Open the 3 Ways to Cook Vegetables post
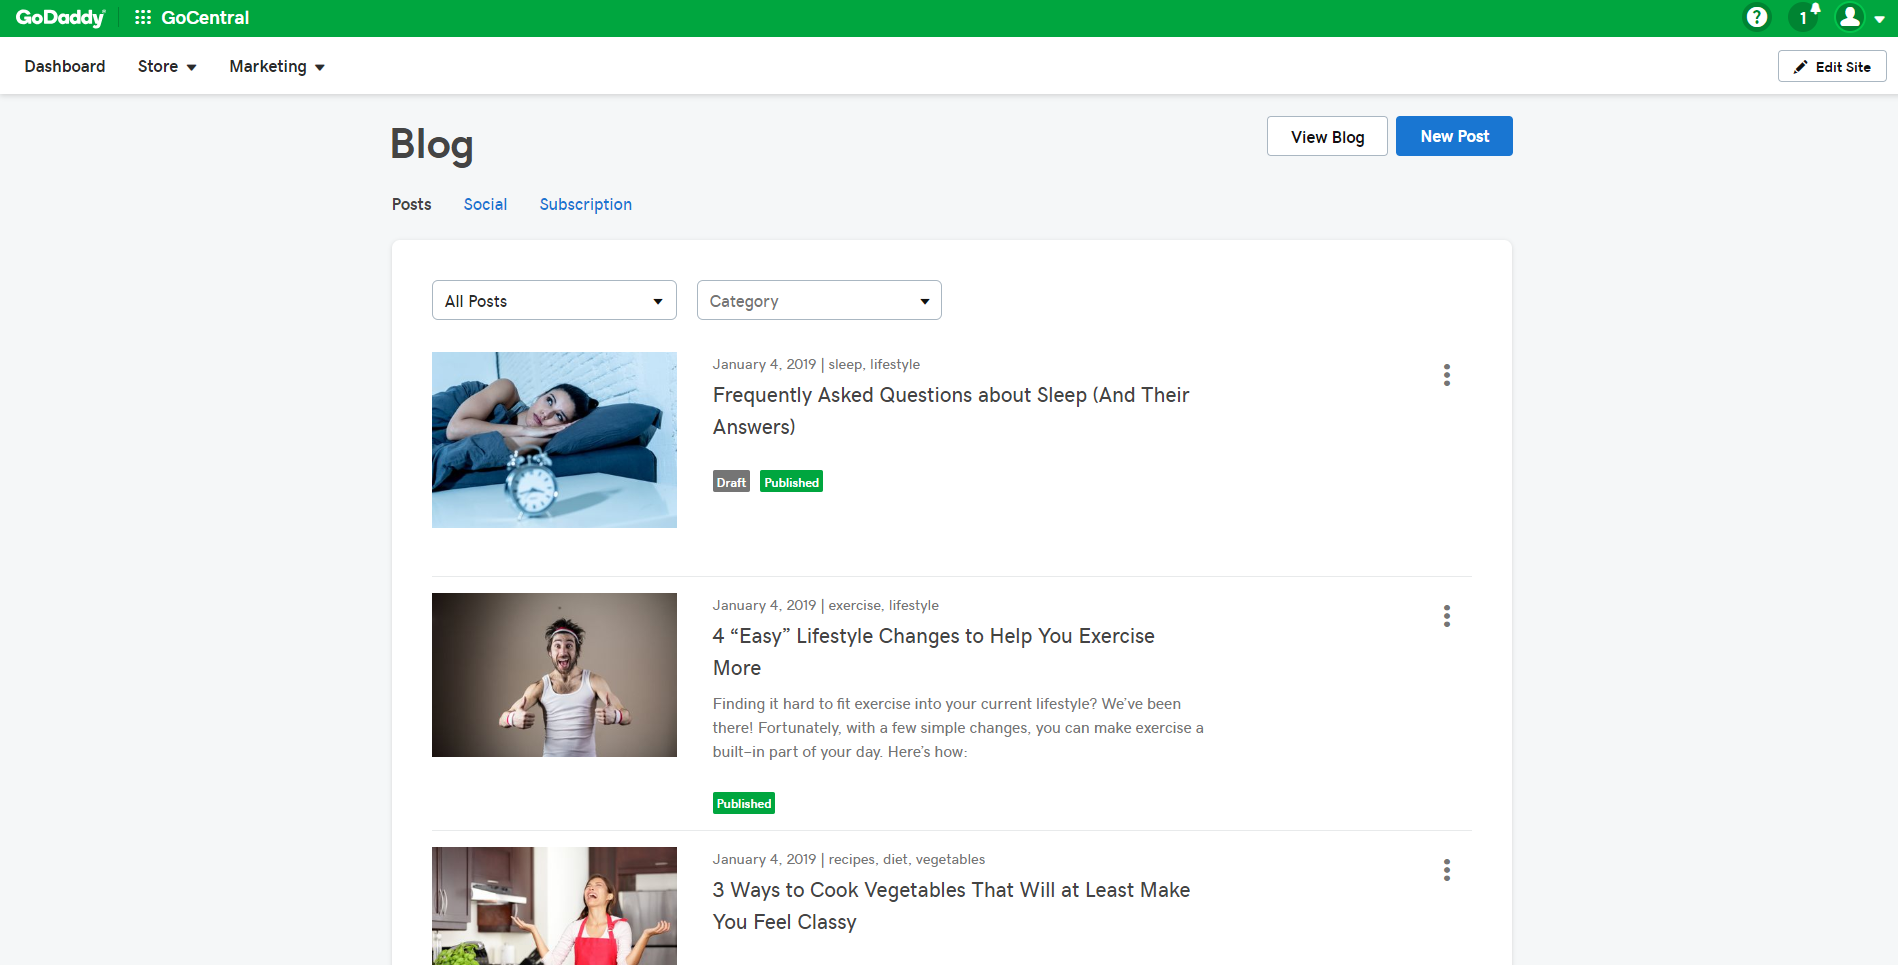 (x=951, y=906)
